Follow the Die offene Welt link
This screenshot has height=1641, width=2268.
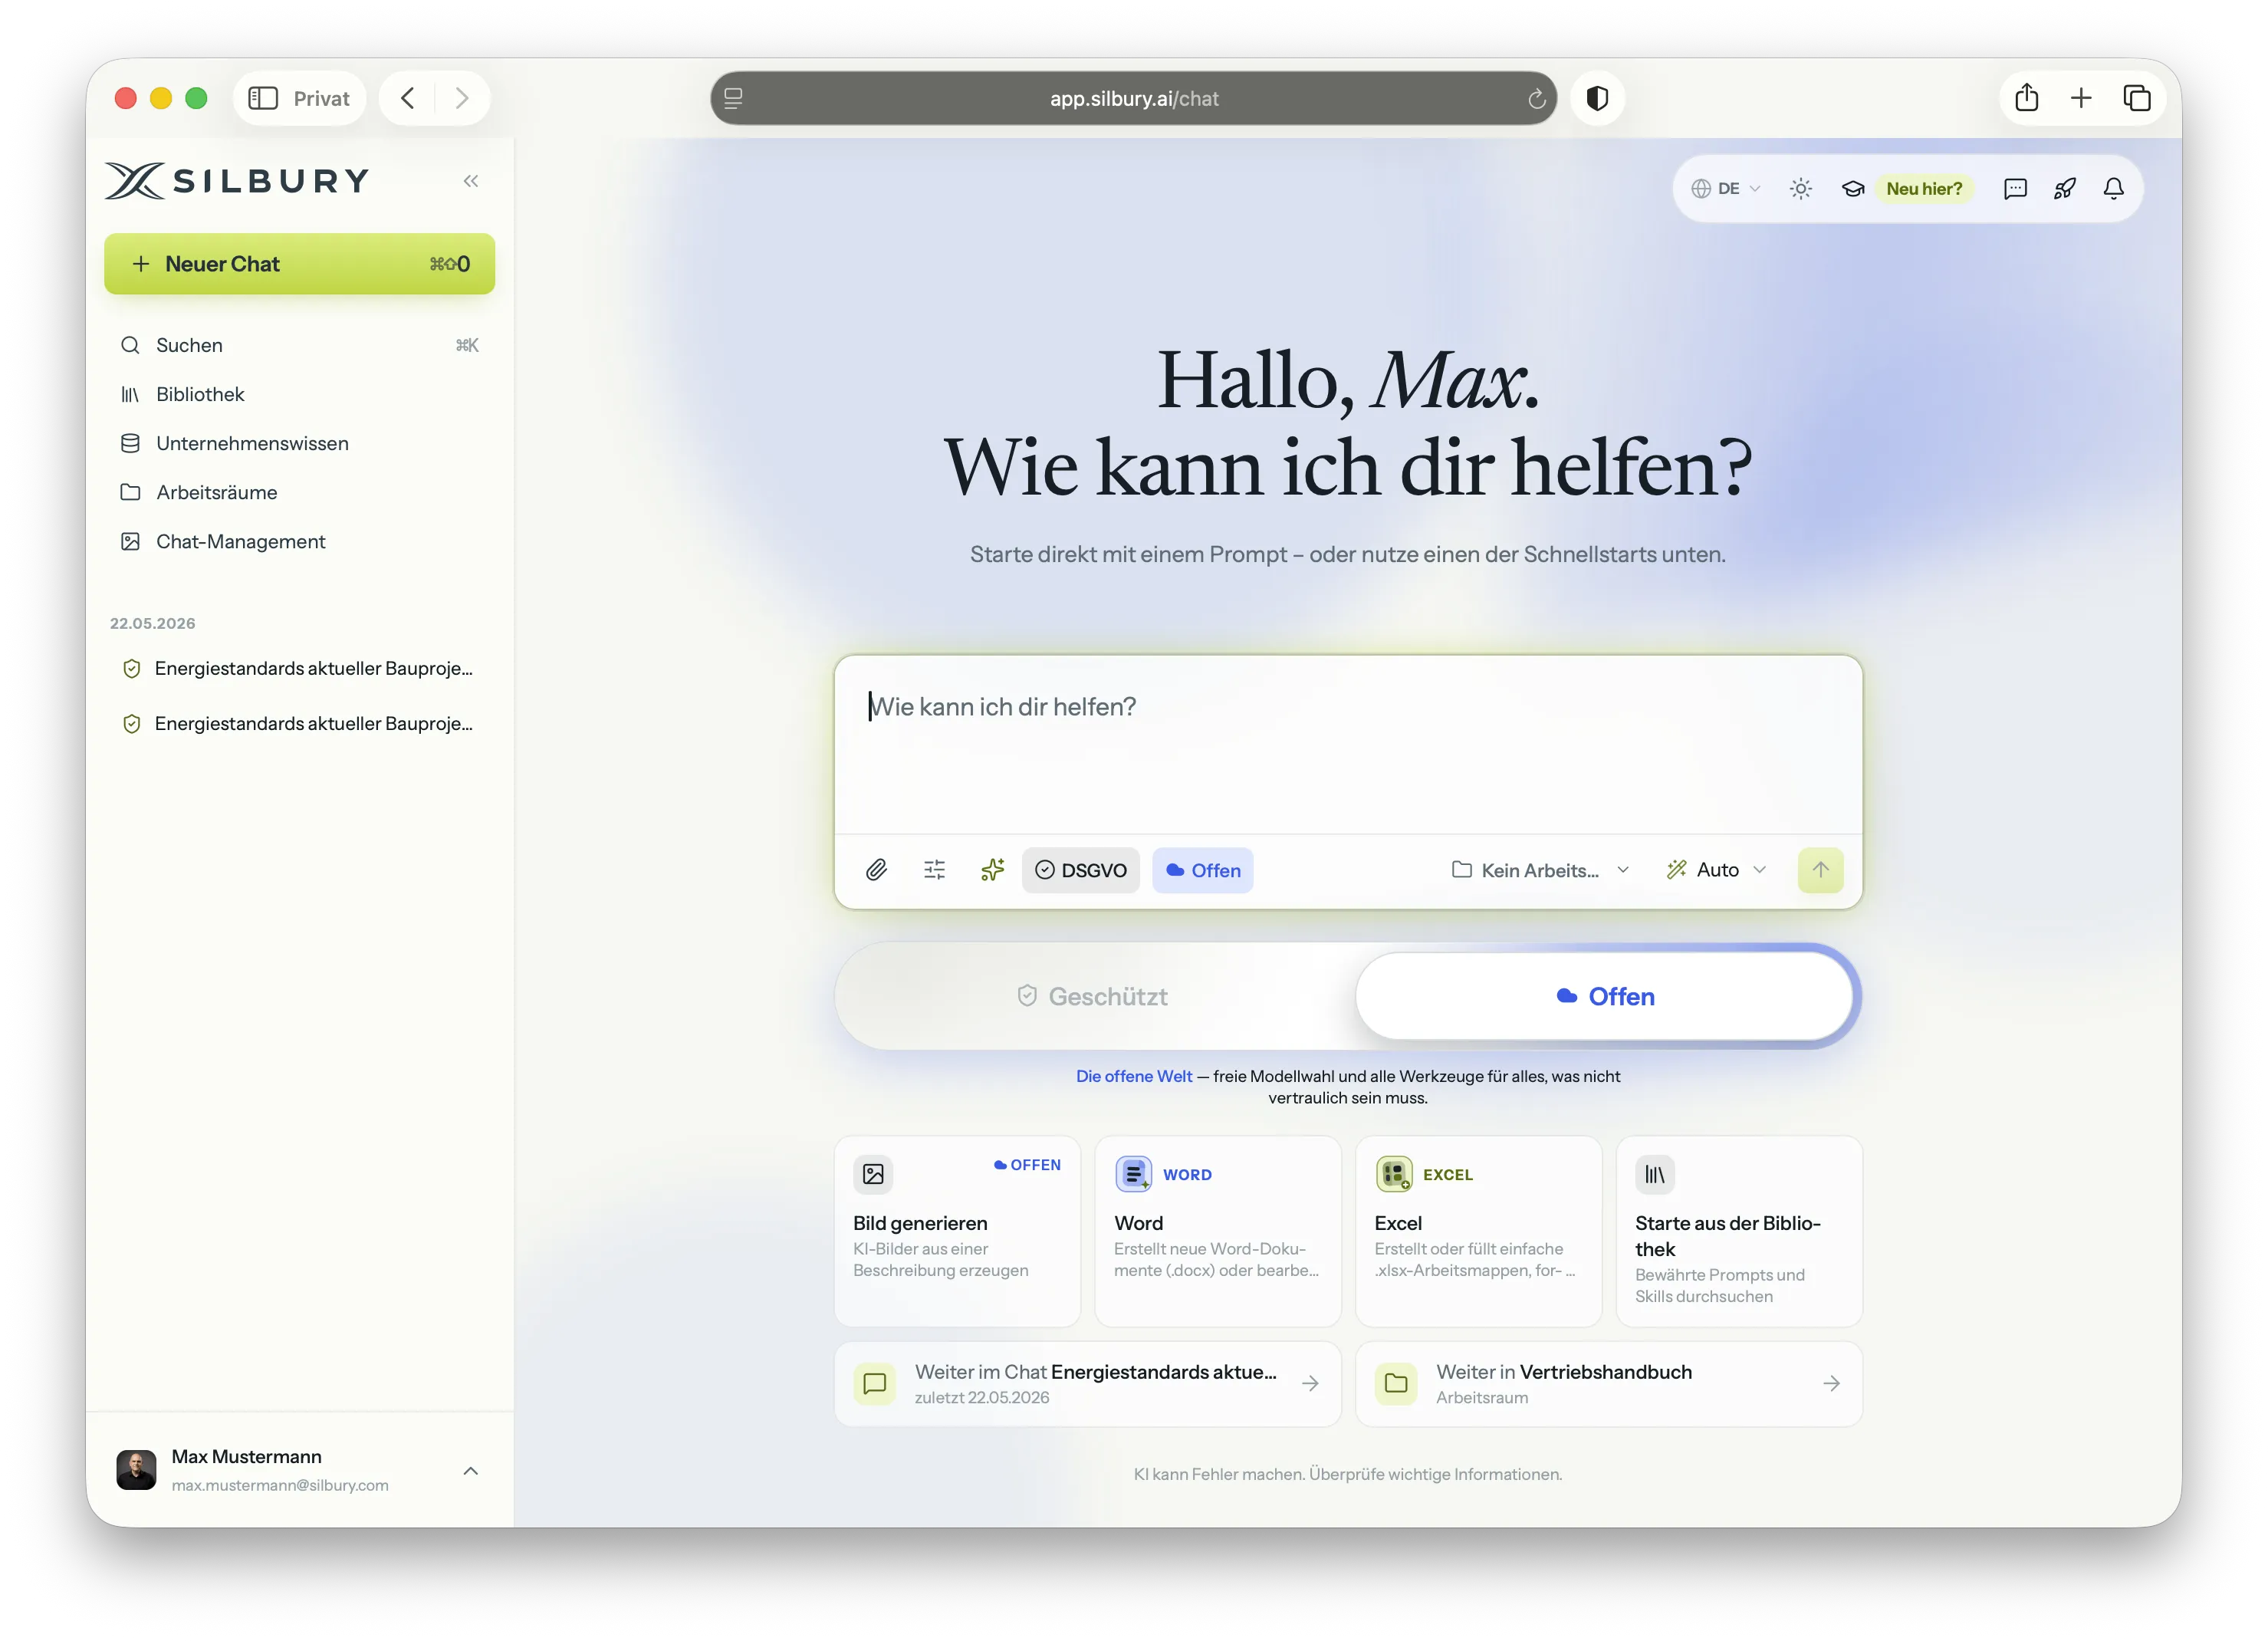click(1133, 1076)
